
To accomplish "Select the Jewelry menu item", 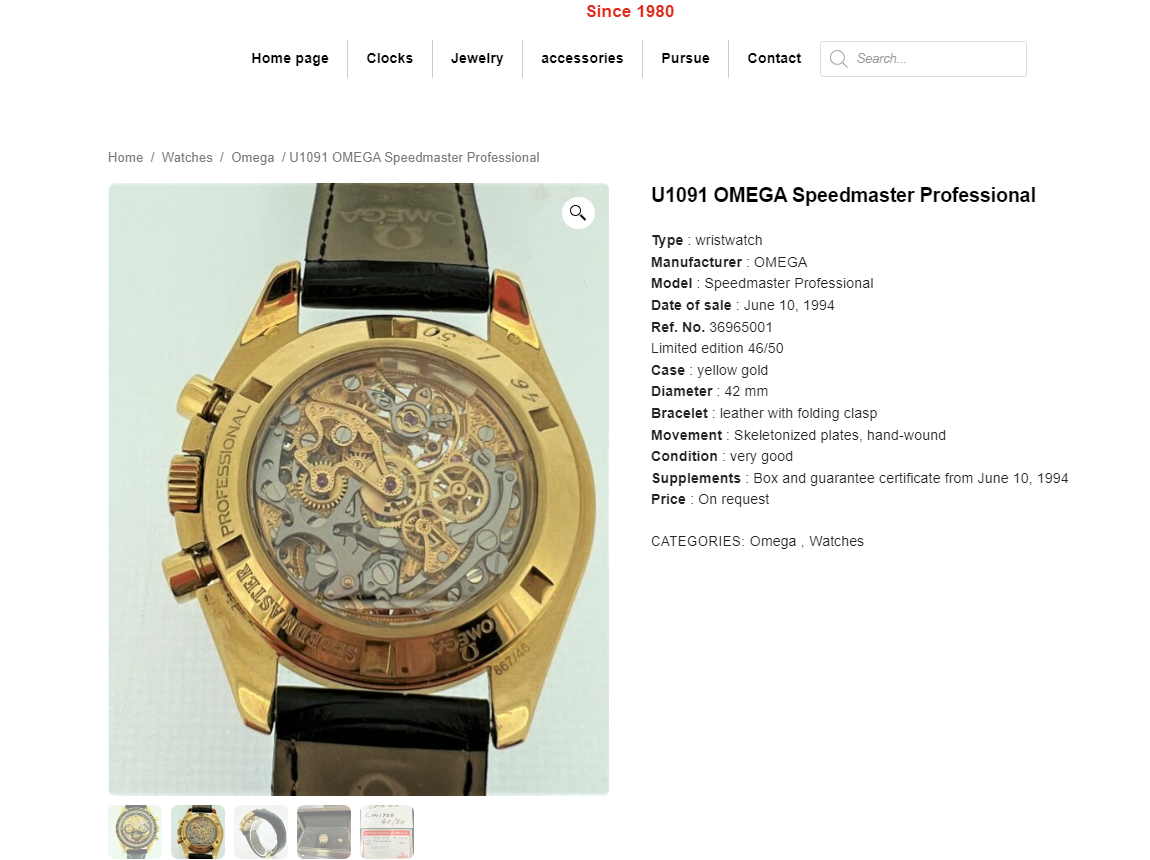I will (x=477, y=59).
